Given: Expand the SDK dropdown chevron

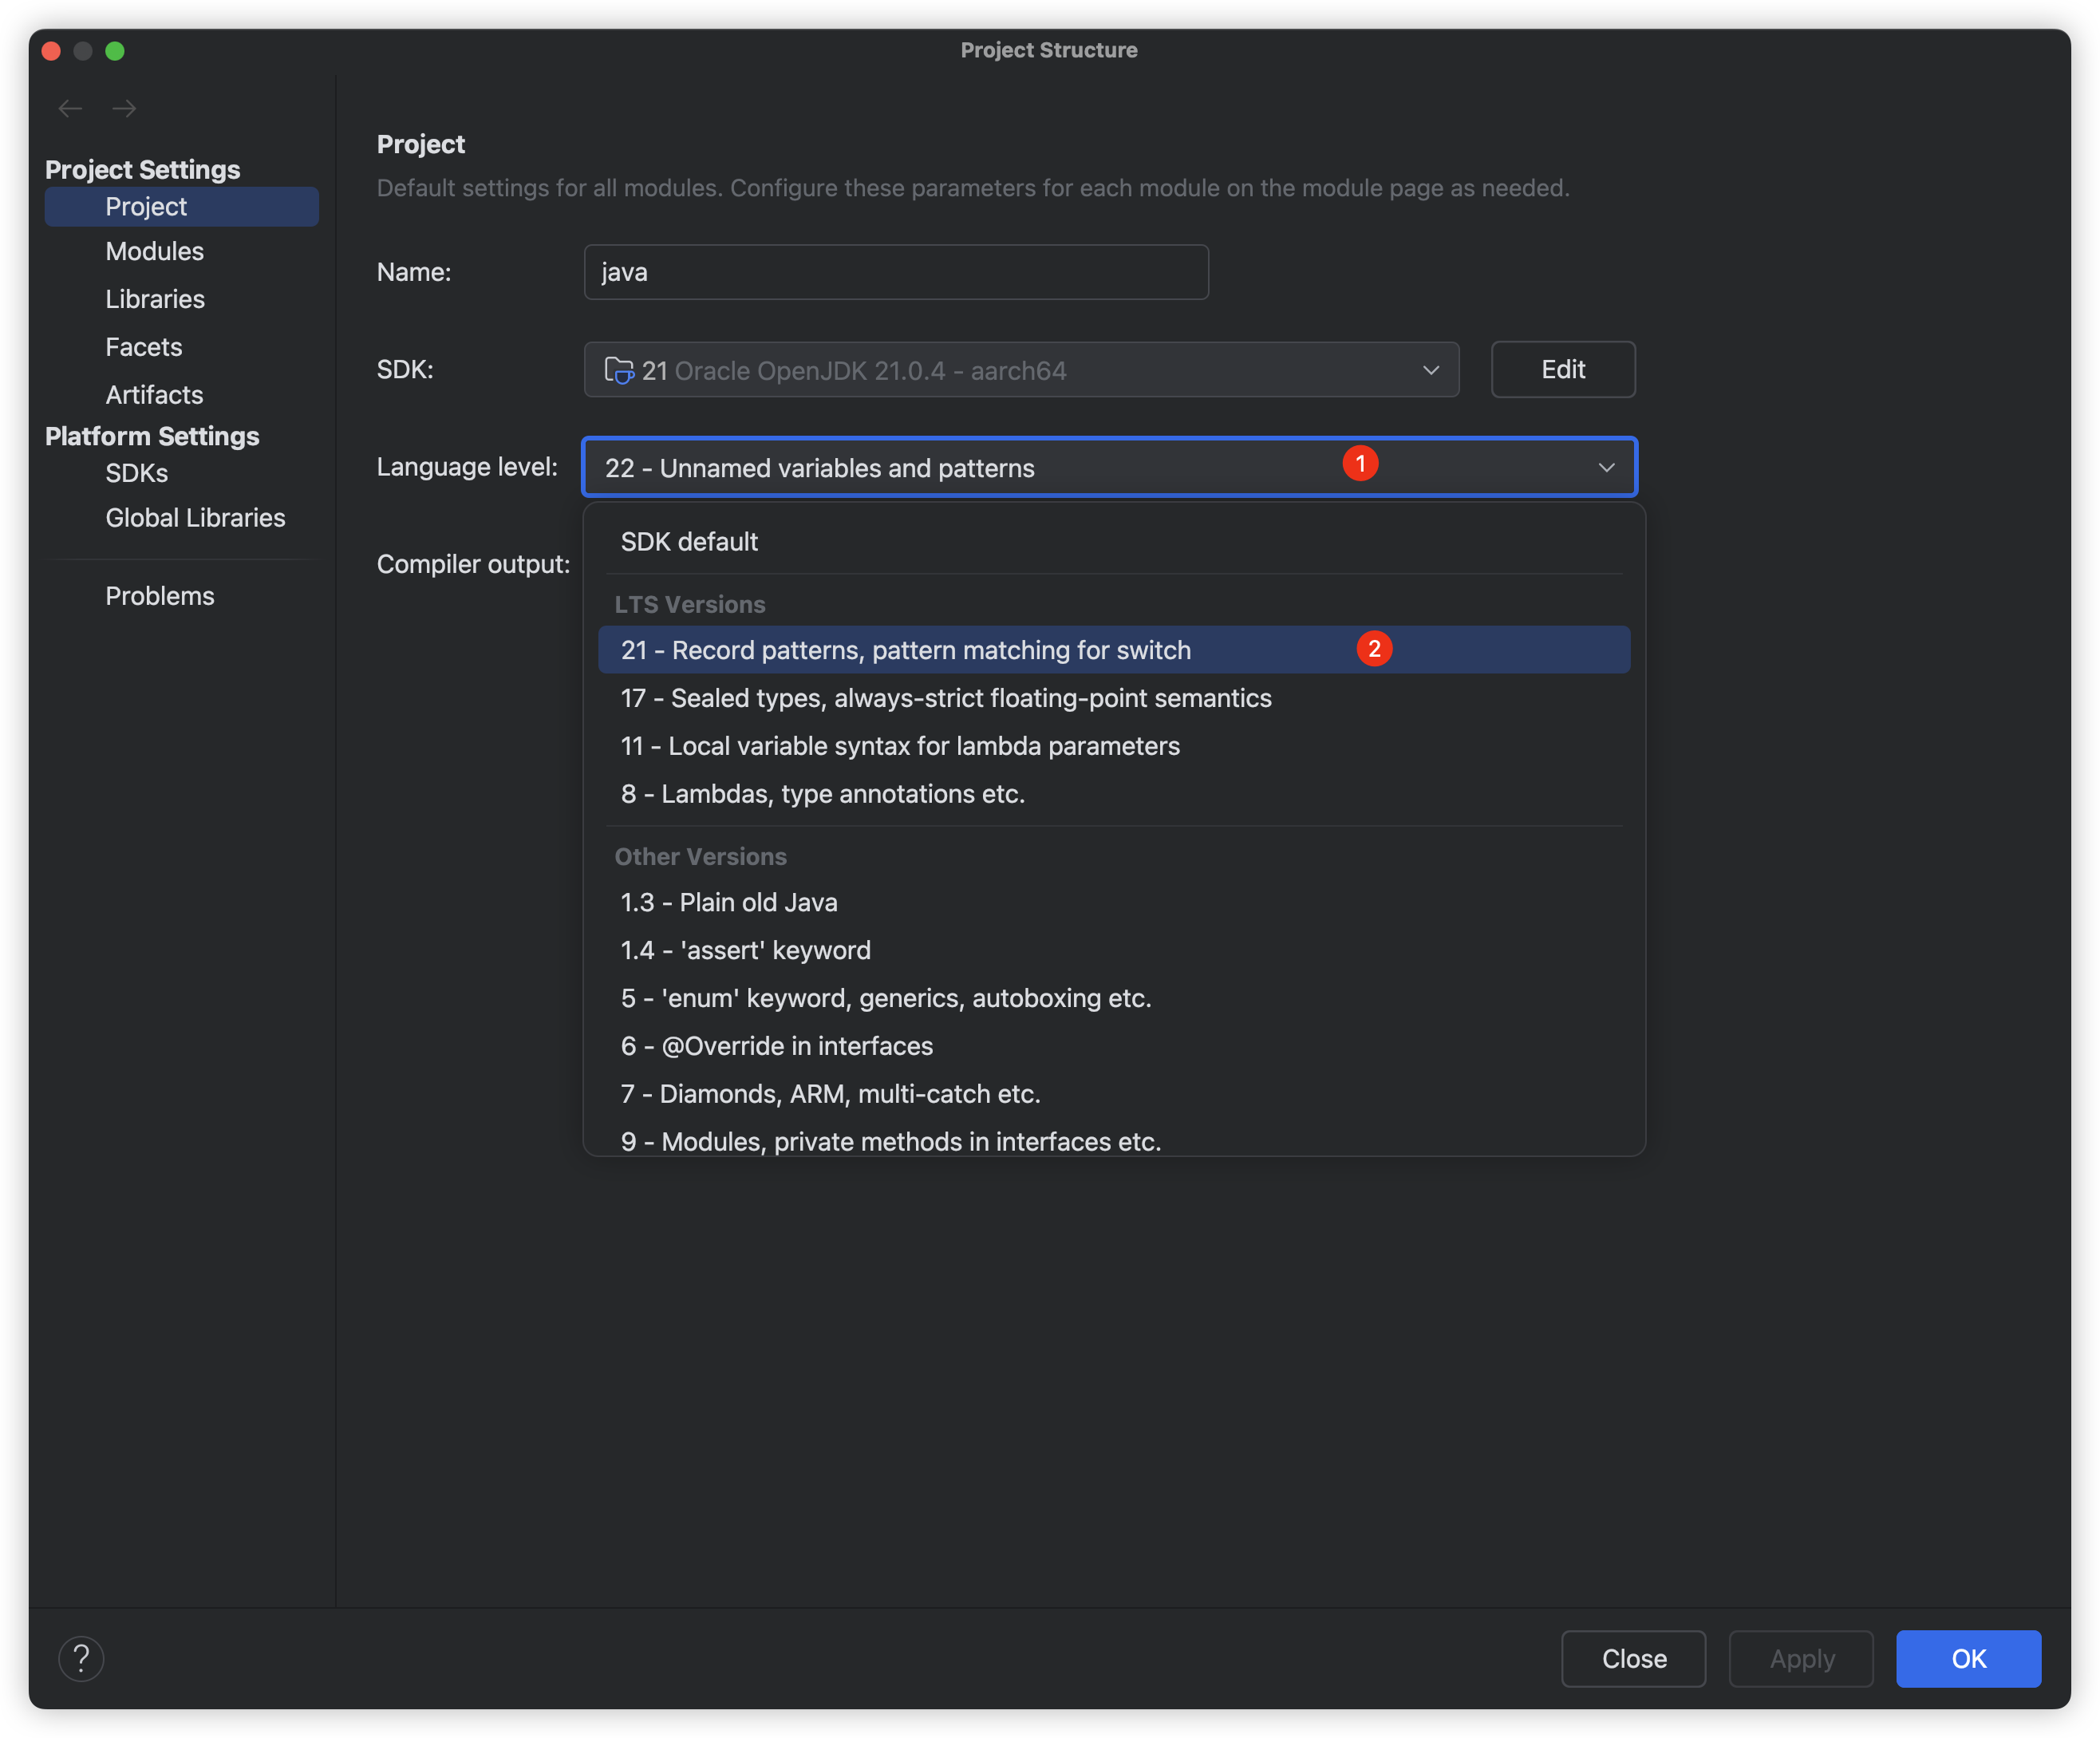Looking at the screenshot, I should [1431, 370].
